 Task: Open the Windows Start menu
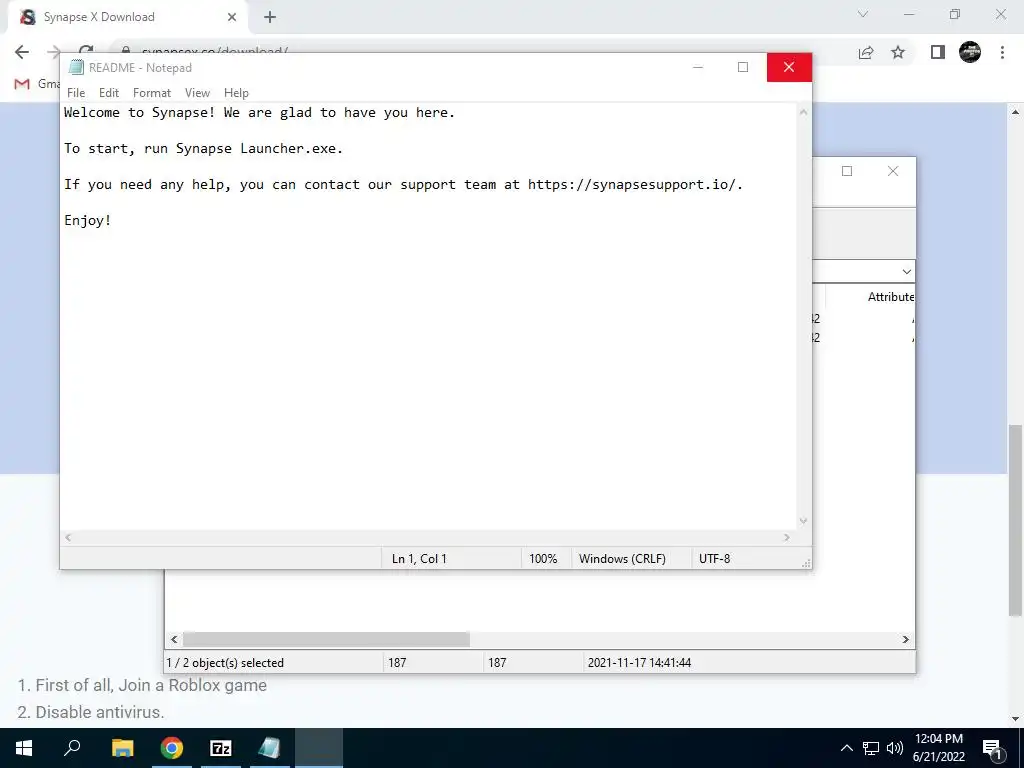click(x=24, y=748)
